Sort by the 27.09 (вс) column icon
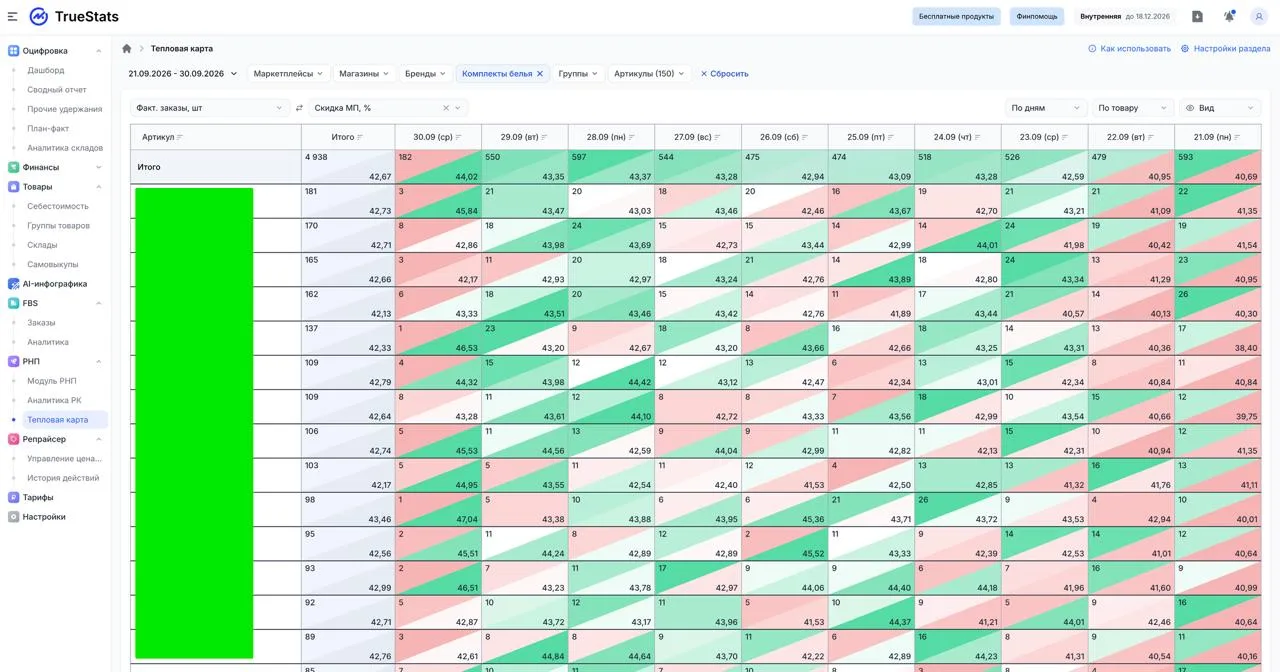This screenshot has height=672, width=1280. [x=719, y=137]
